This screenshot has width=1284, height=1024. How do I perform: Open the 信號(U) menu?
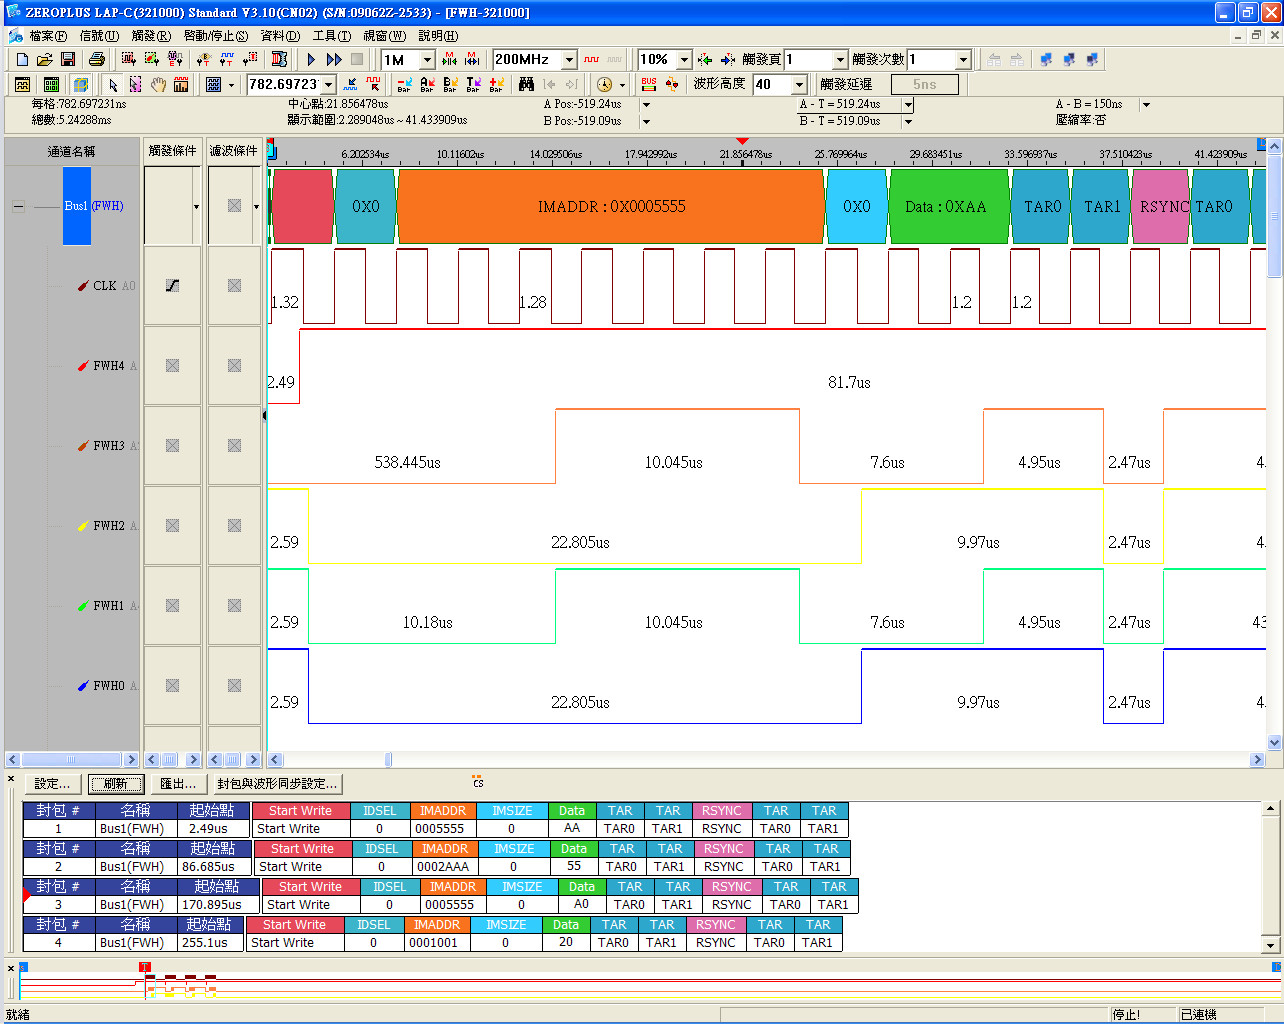99,36
